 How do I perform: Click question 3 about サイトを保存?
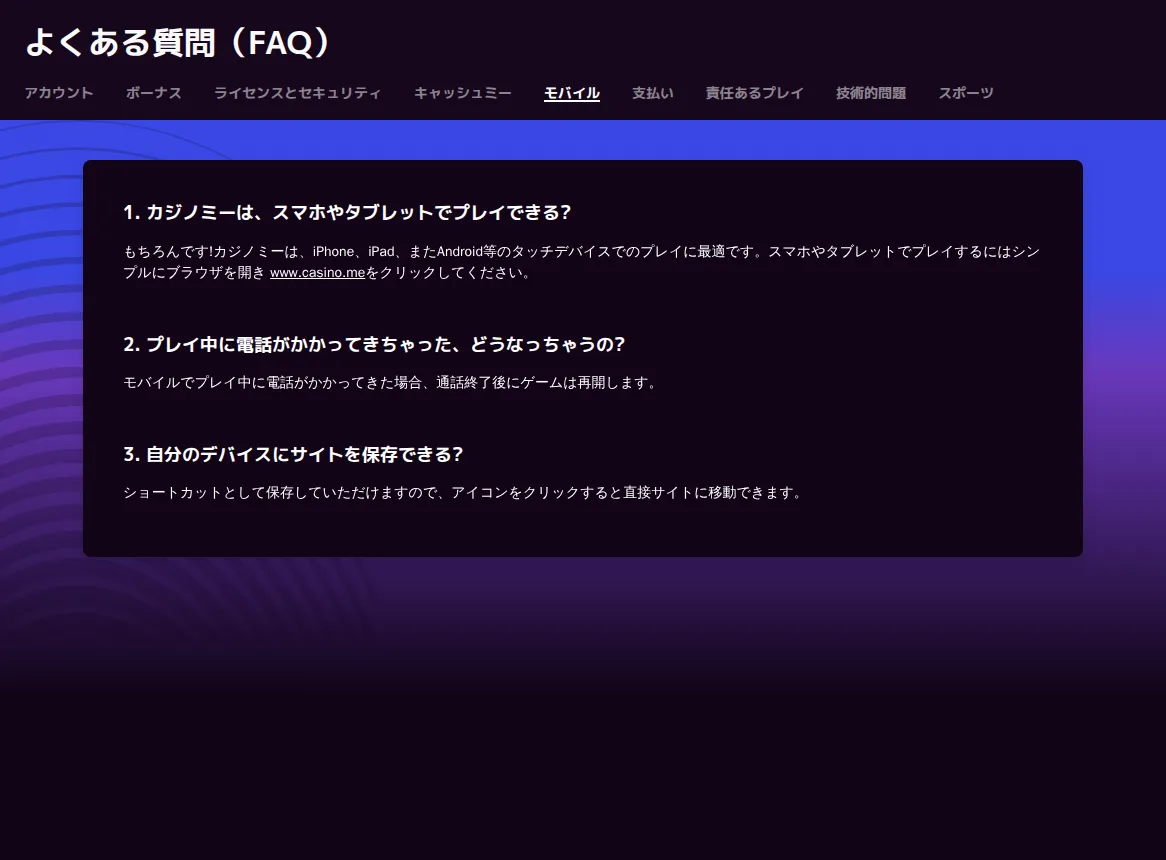pyautogui.click(x=293, y=455)
